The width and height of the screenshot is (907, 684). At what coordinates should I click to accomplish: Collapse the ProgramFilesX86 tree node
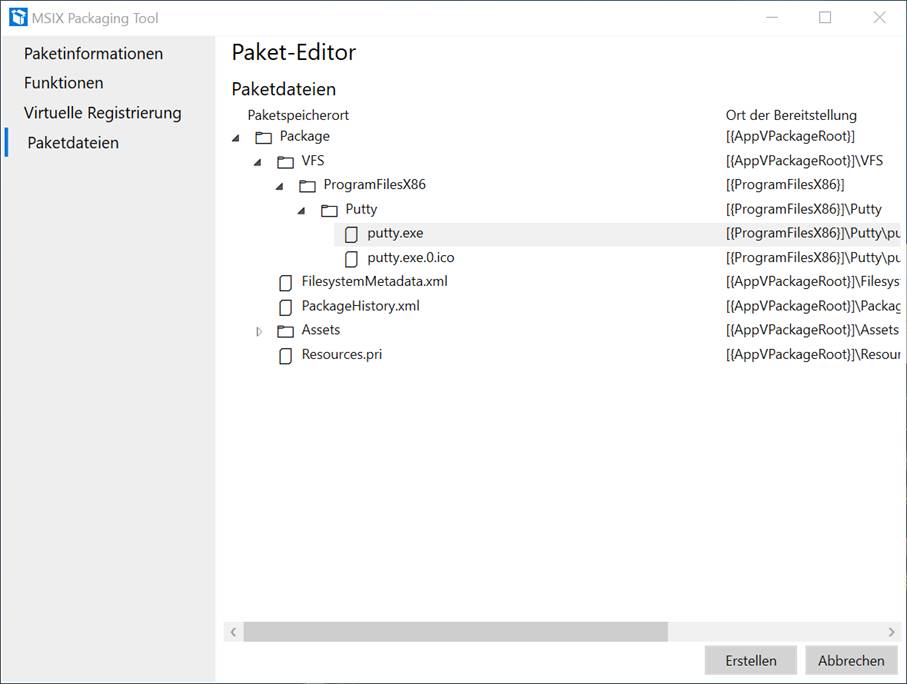[x=280, y=186]
